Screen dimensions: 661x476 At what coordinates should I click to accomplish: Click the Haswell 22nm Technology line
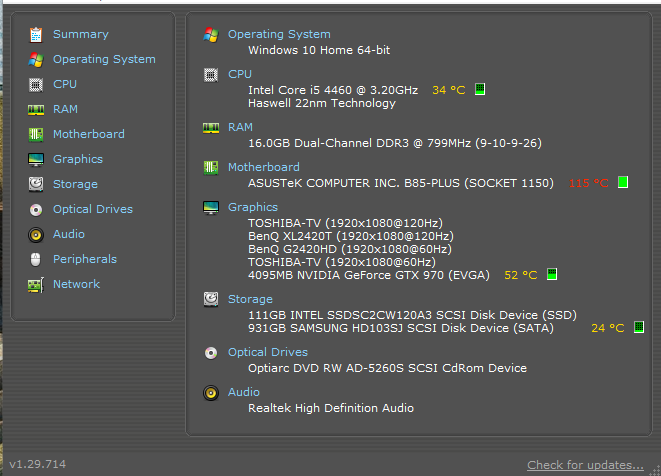(x=322, y=103)
